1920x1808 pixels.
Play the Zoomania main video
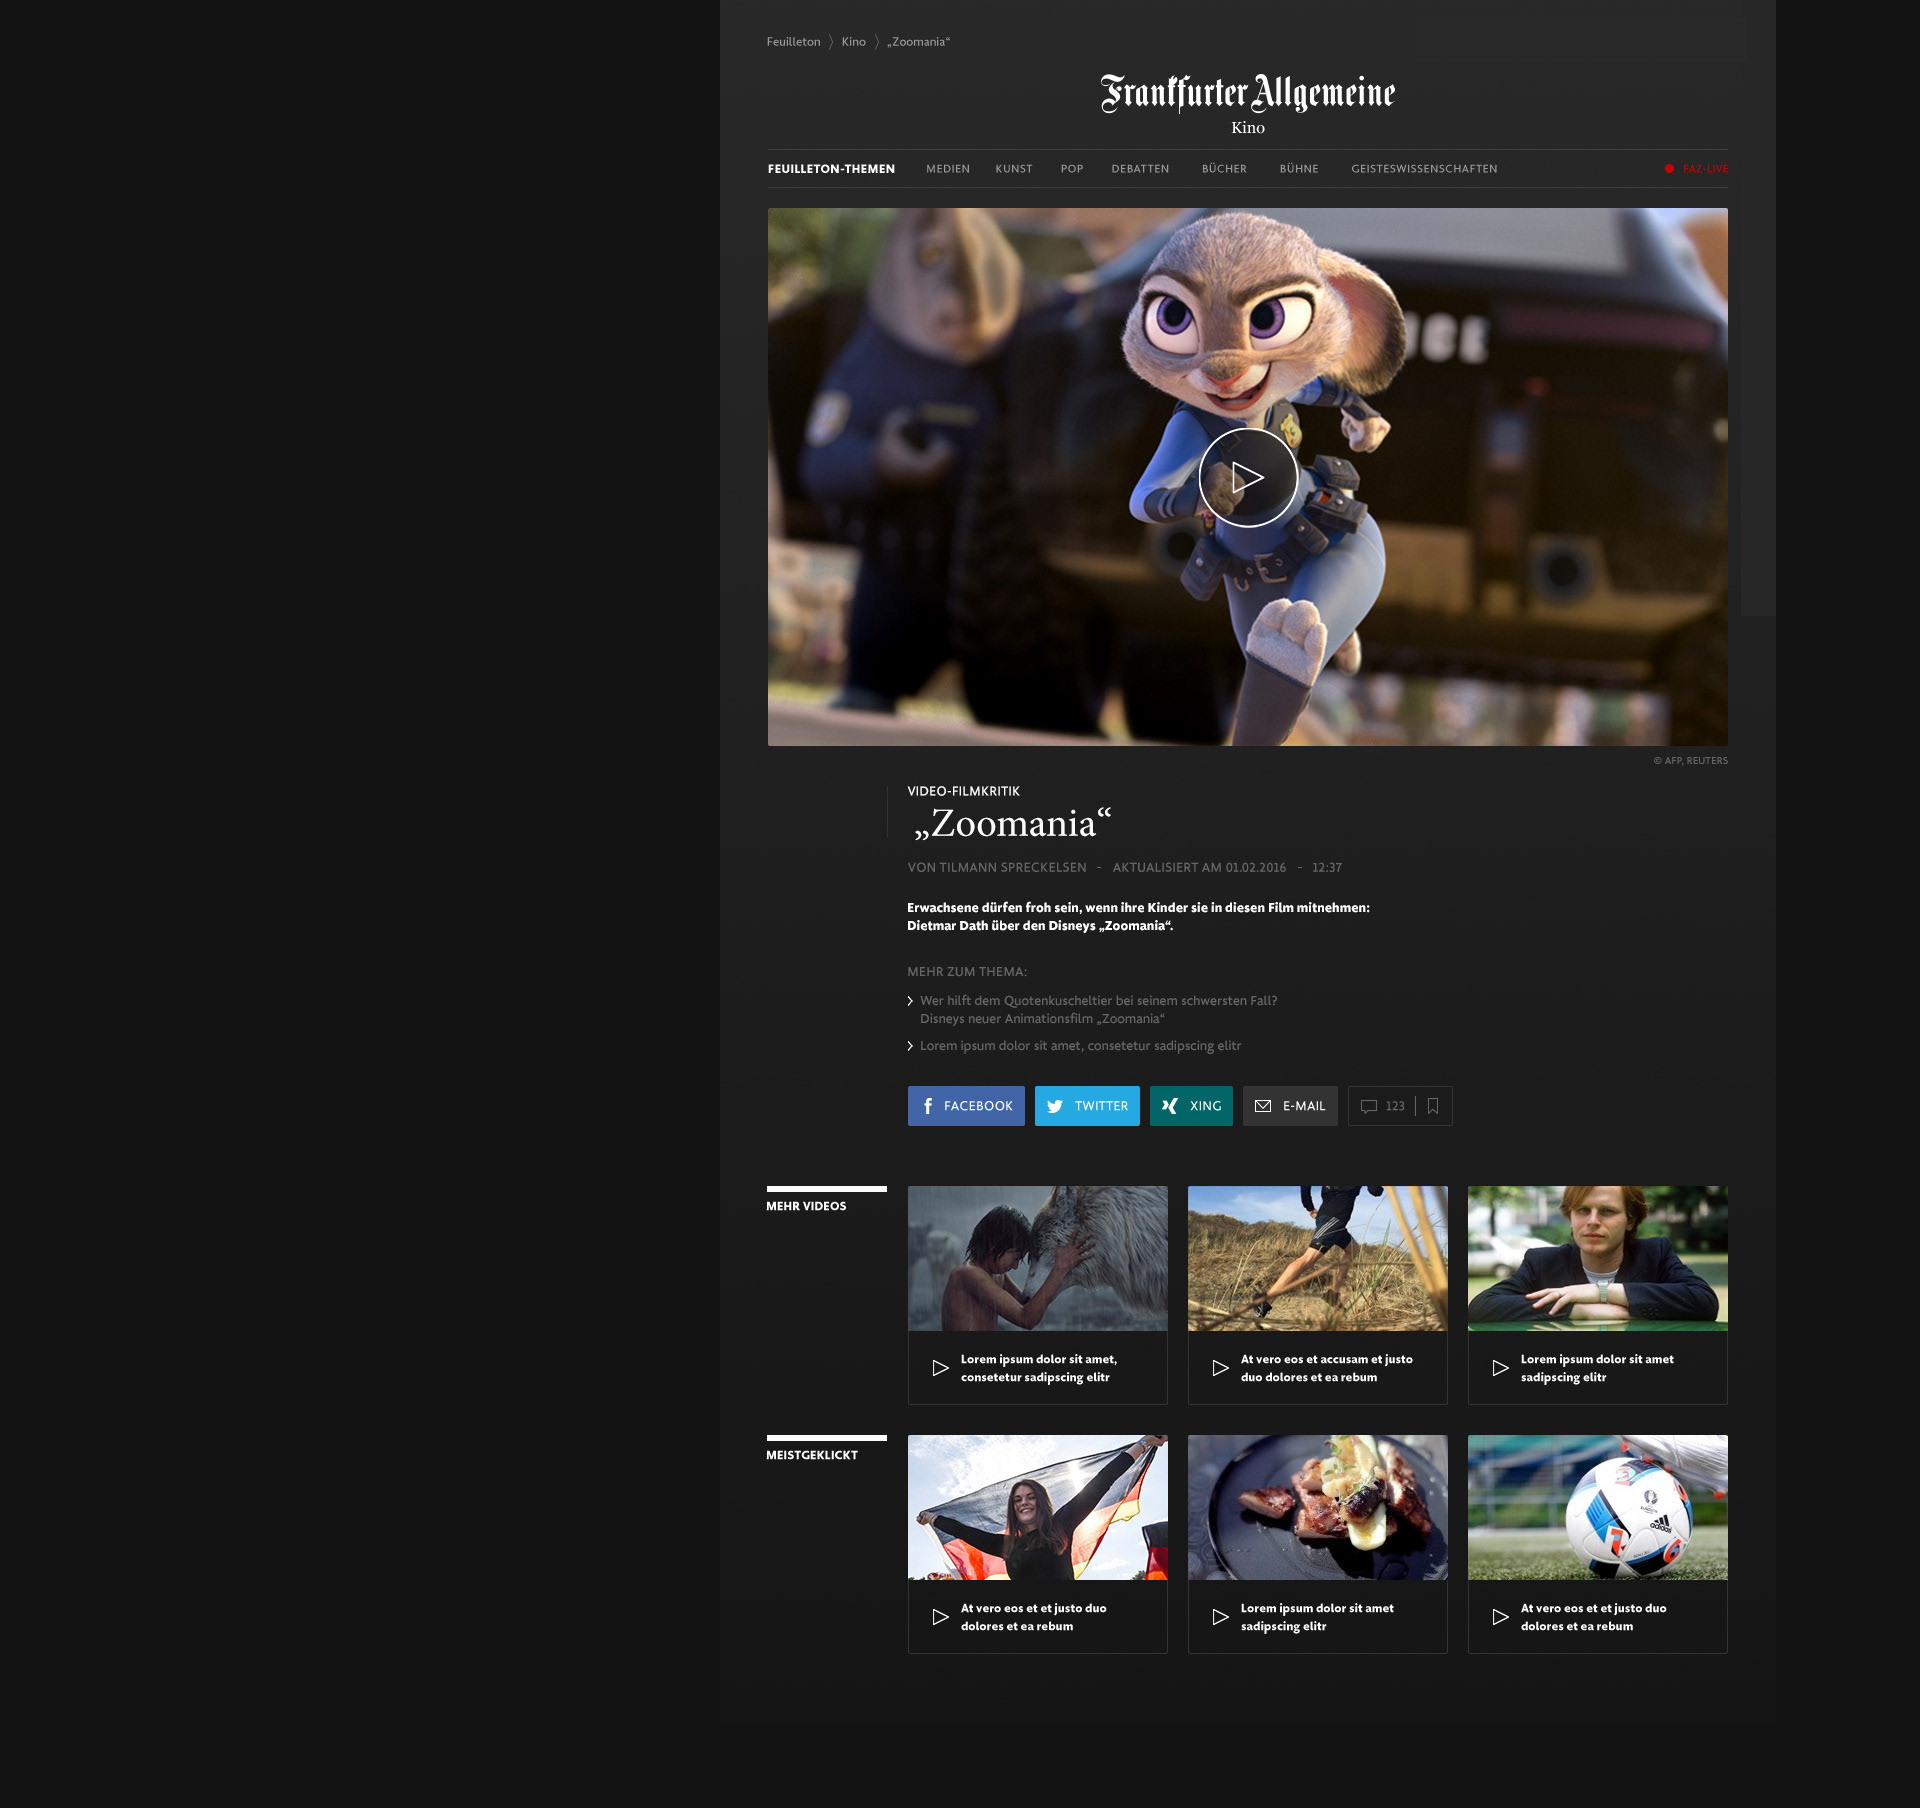pyautogui.click(x=1248, y=477)
